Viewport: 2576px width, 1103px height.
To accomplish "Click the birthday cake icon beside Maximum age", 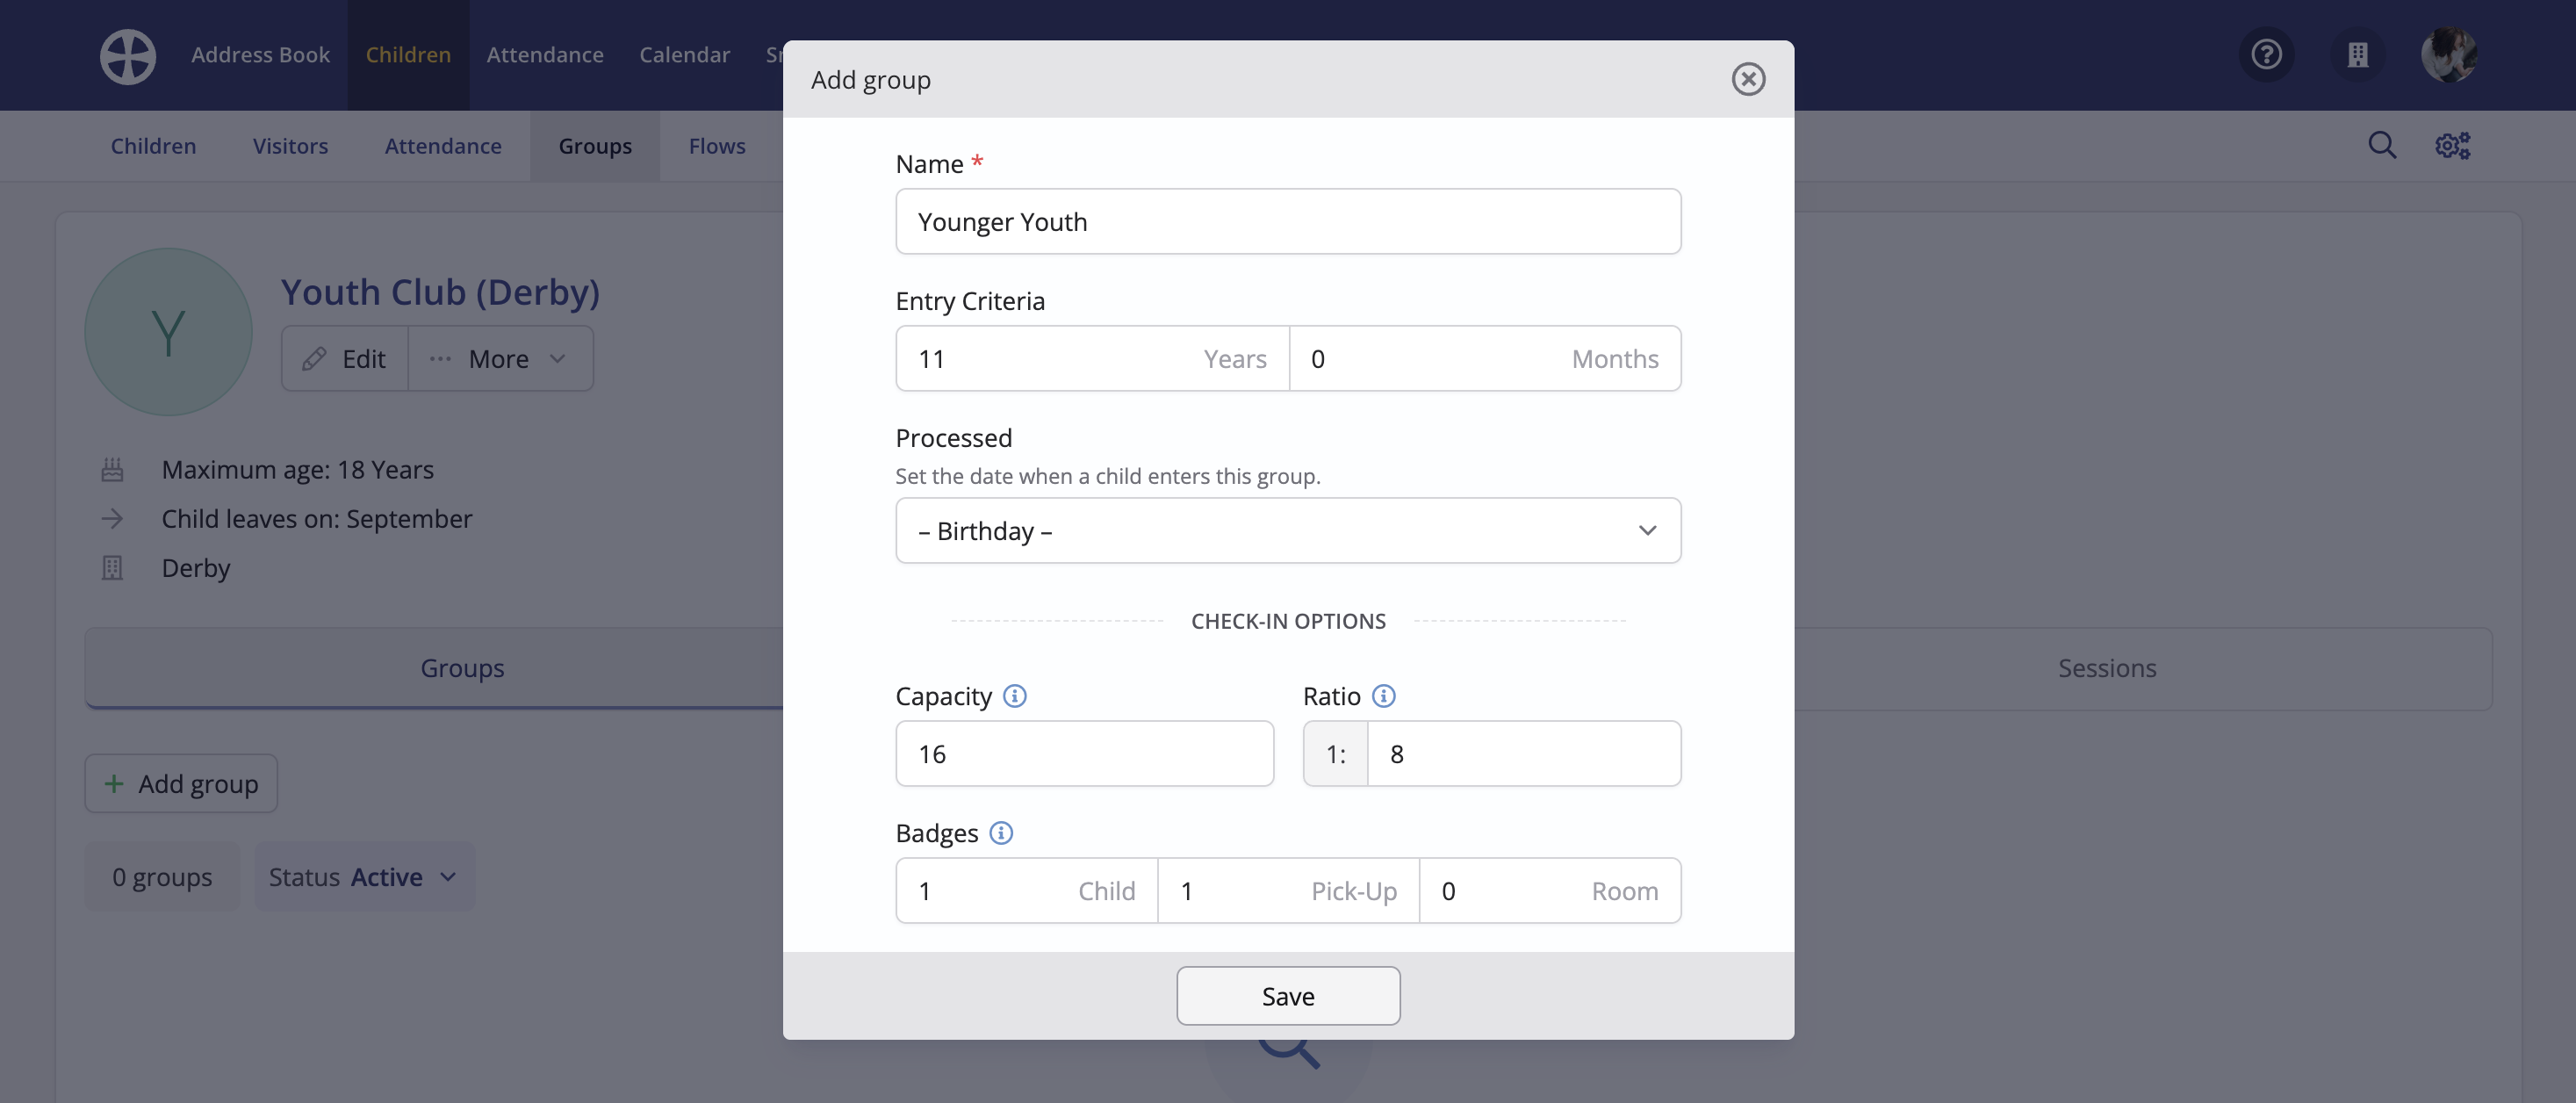I will (112, 470).
